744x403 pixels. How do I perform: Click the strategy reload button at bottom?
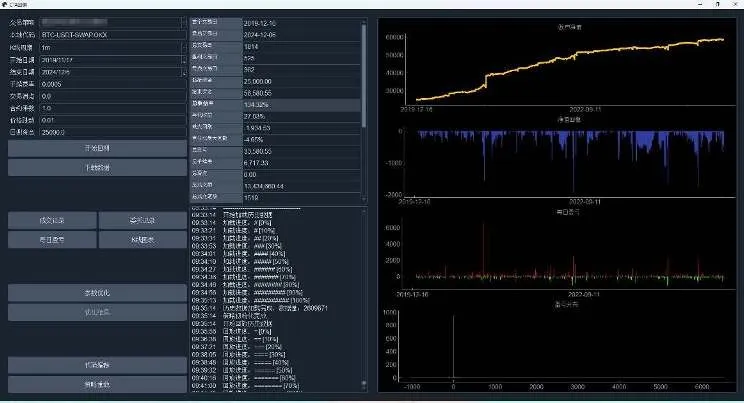[x=97, y=384]
